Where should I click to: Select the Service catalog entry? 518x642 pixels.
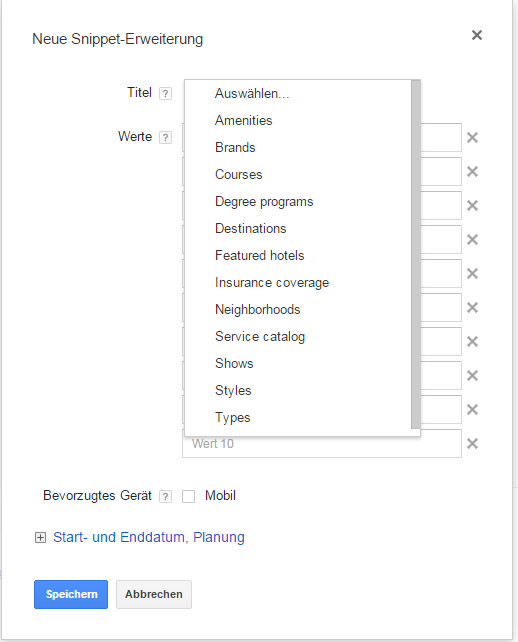[260, 337]
